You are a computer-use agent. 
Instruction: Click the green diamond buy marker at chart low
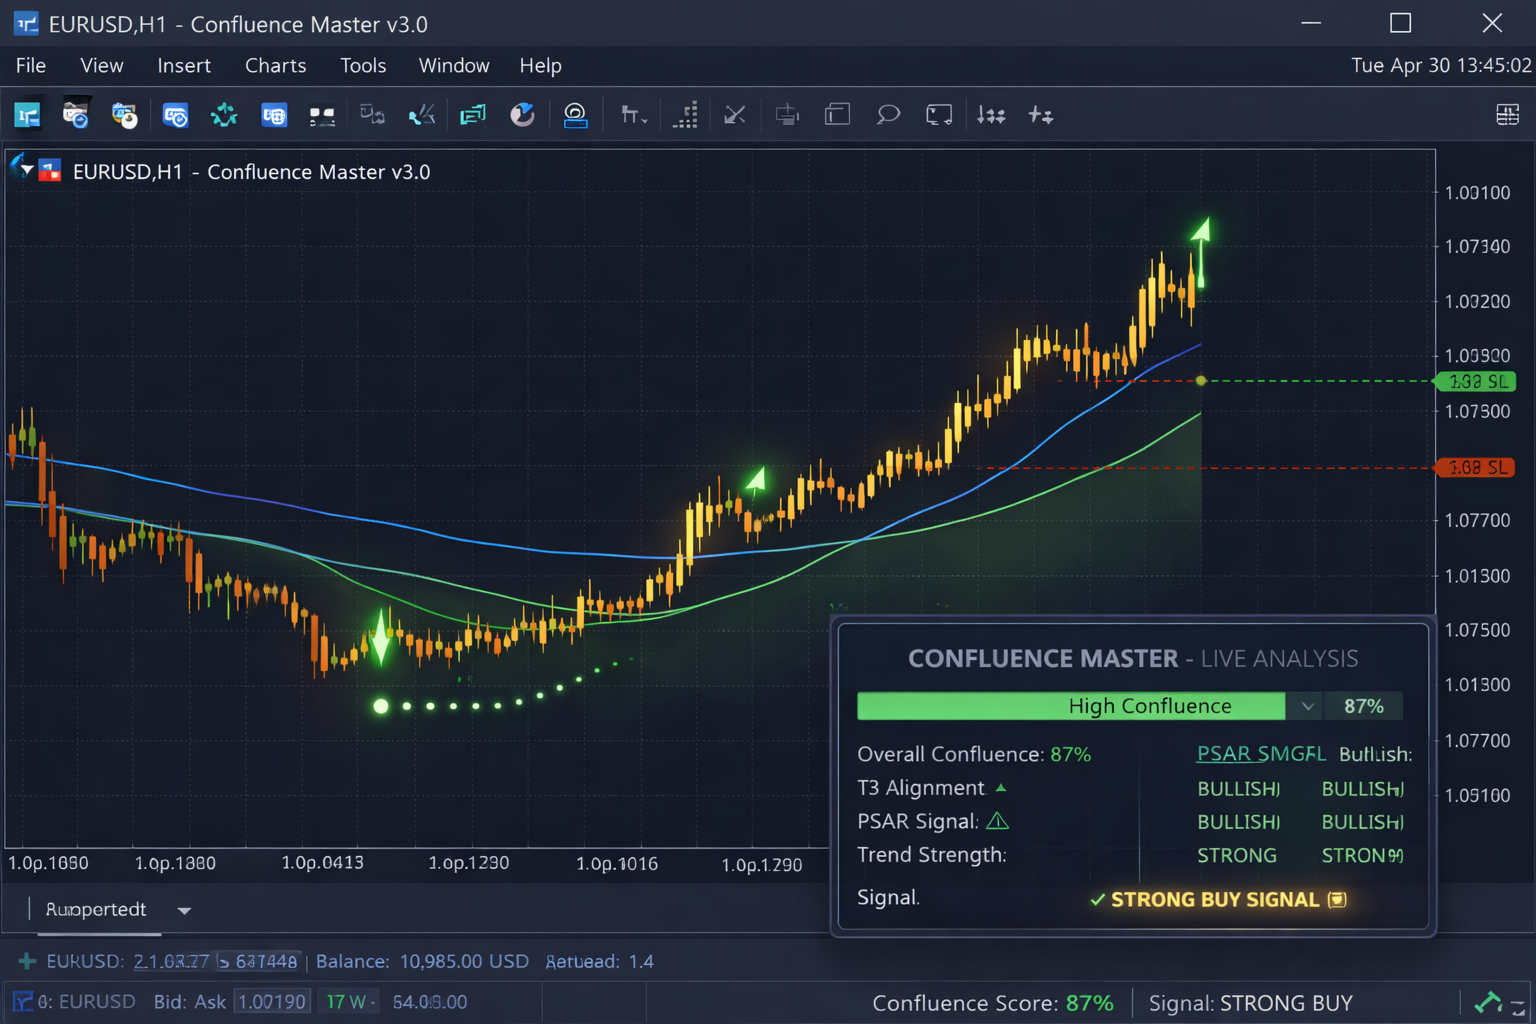tap(381, 637)
